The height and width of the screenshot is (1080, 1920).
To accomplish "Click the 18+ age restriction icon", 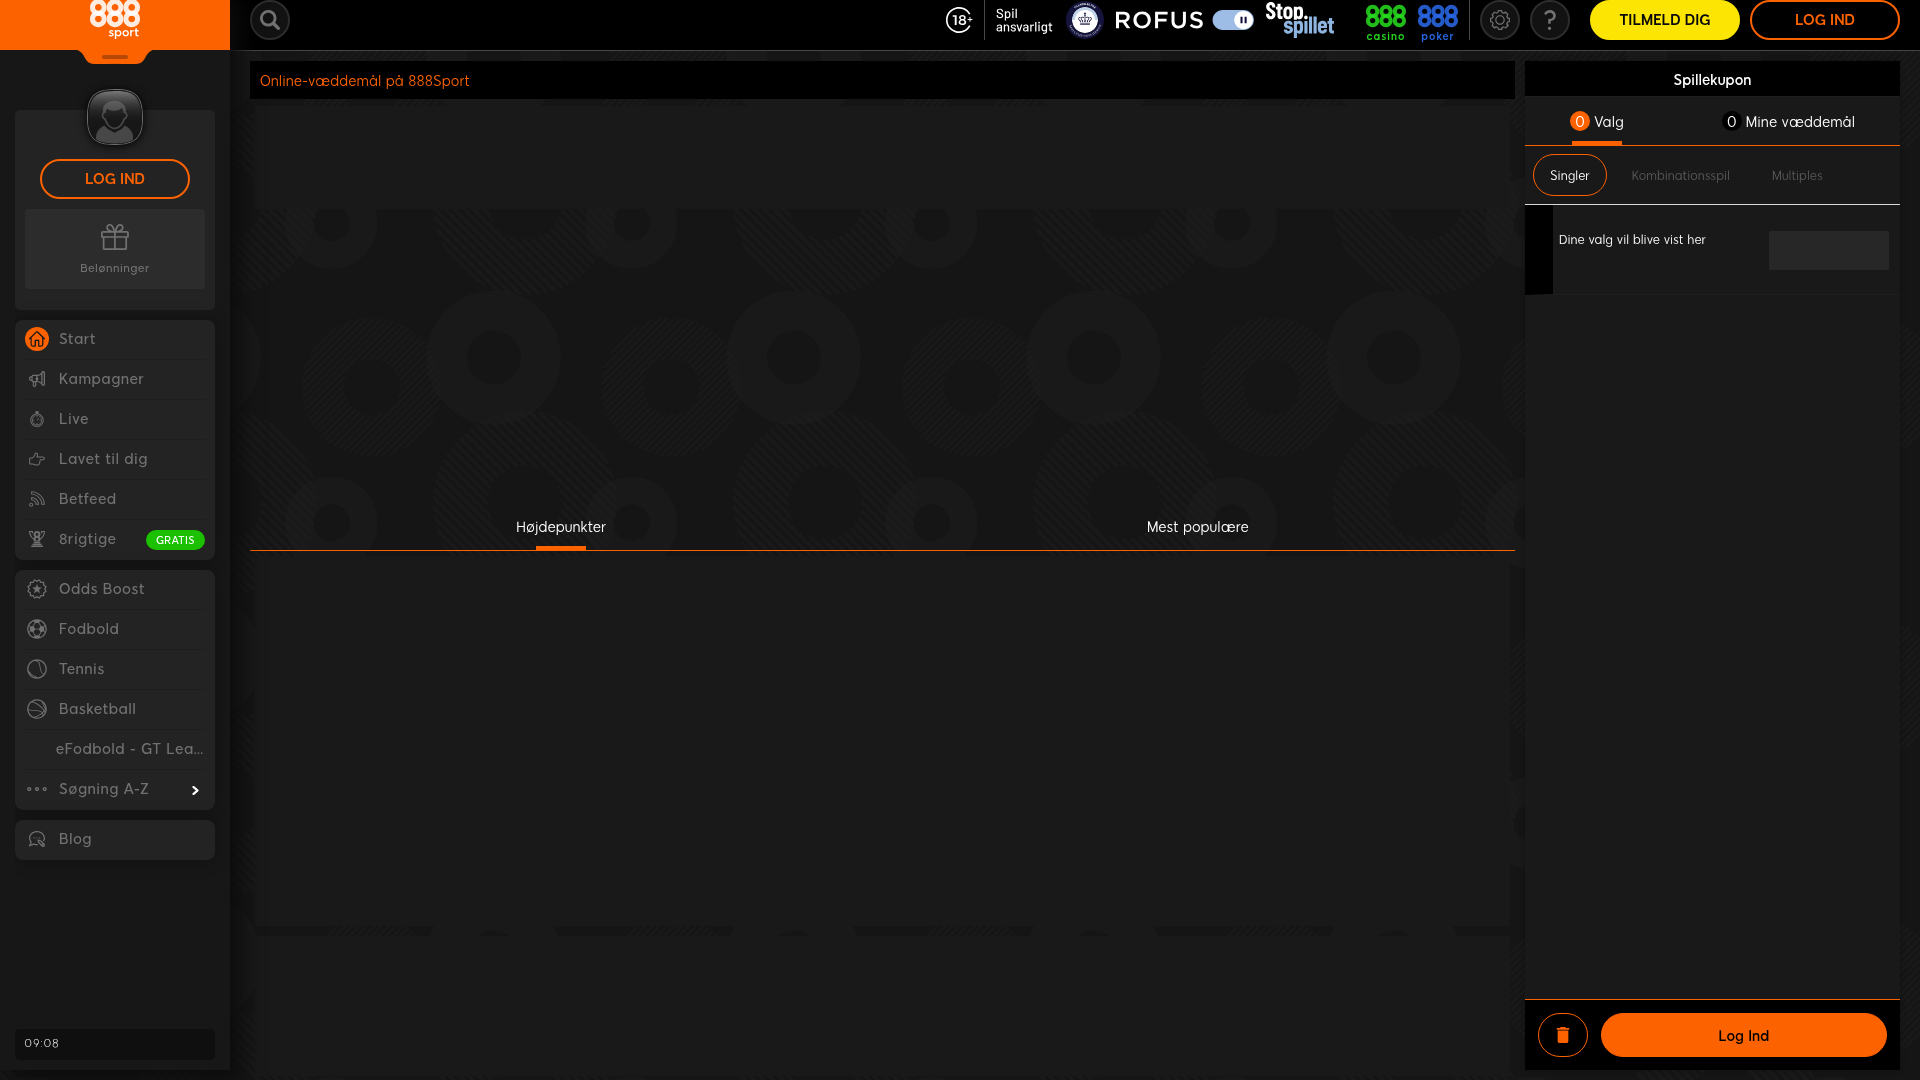I will (x=958, y=20).
